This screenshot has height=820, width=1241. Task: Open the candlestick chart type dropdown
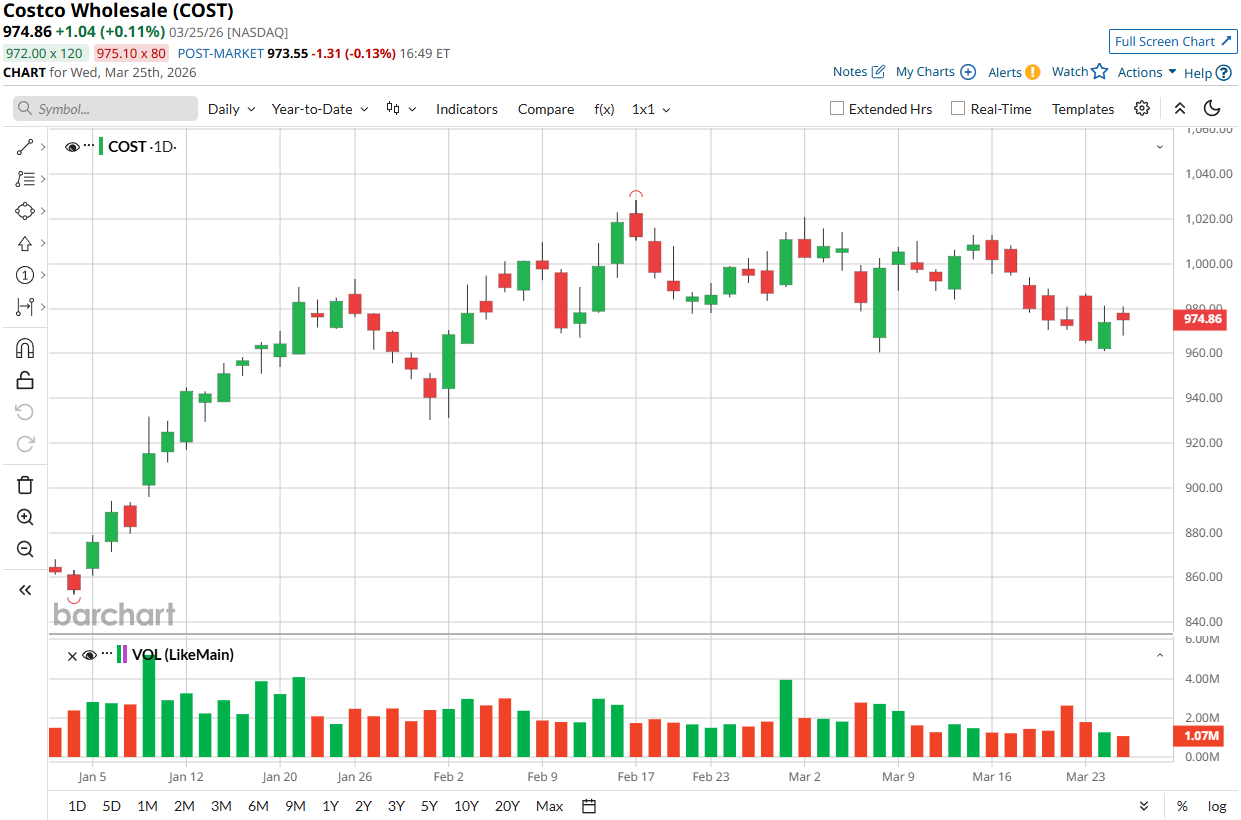[401, 109]
